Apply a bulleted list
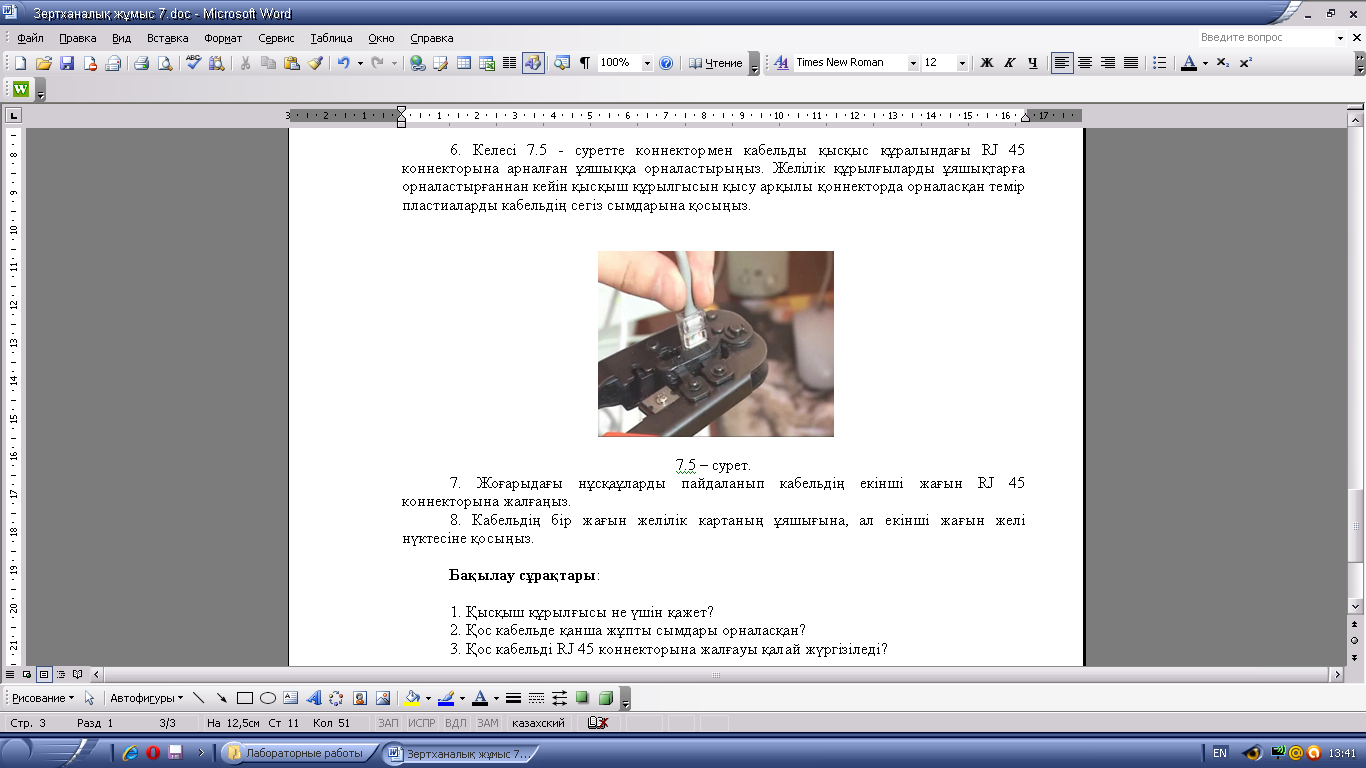Viewport: 1366px width, 768px height. 1160,63
